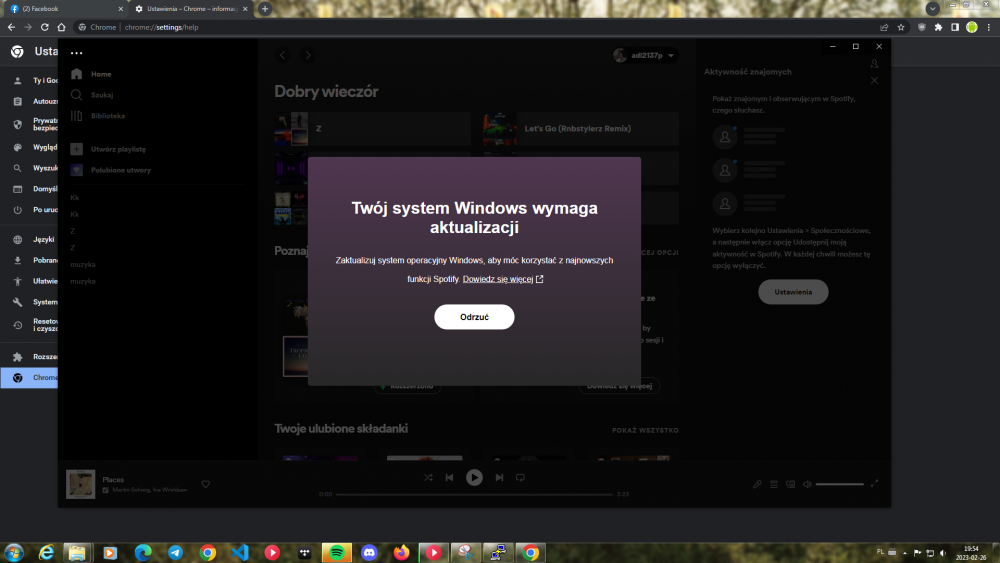Switch to the Facebook tab in Chrome
This screenshot has height=563, width=1000.
pyautogui.click(x=64, y=9)
